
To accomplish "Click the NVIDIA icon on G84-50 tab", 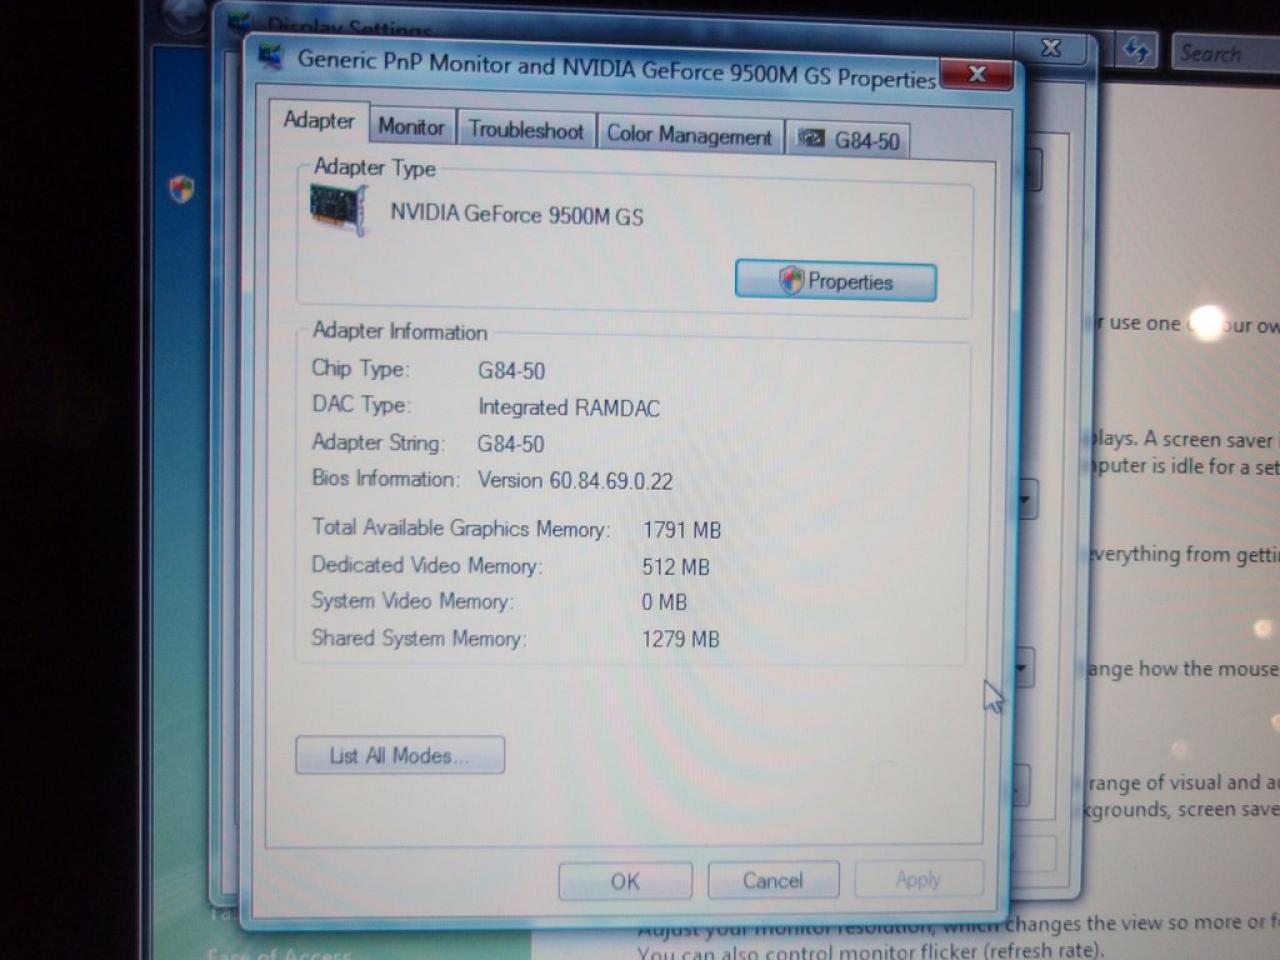I will (810, 139).
